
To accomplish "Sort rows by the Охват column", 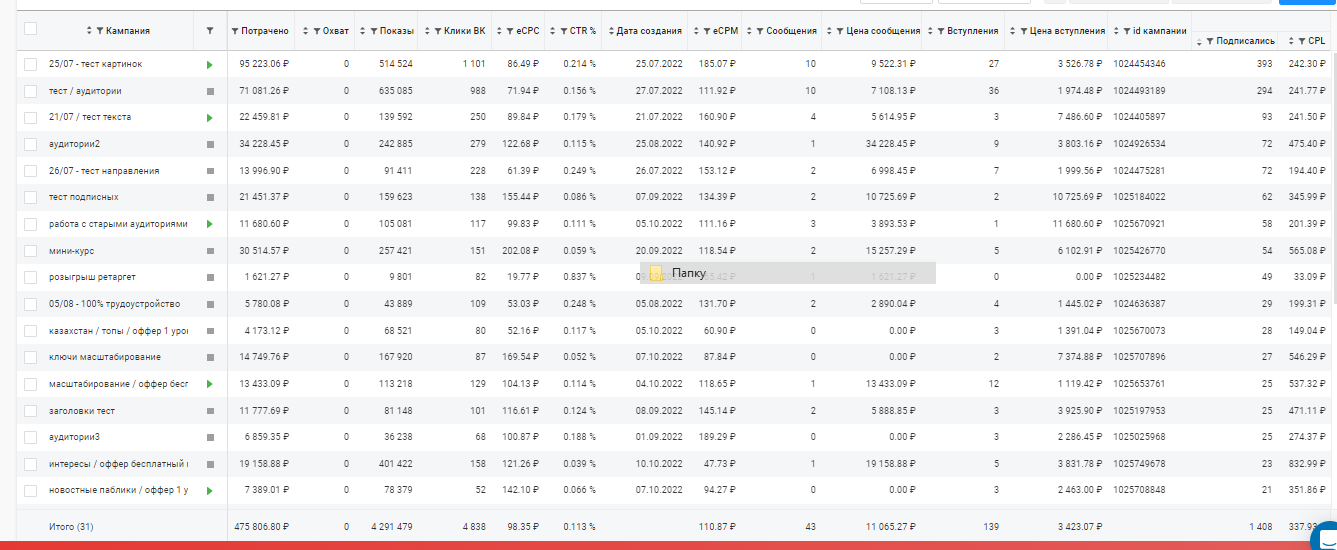I will [306, 31].
